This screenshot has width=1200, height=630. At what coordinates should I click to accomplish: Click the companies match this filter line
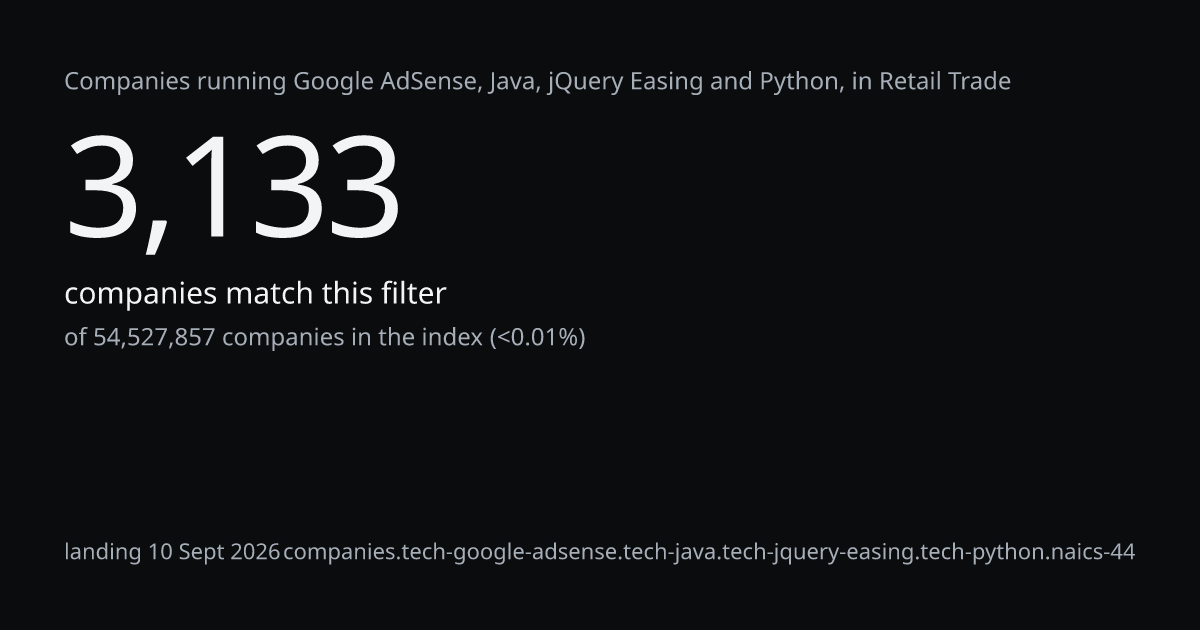(255, 294)
